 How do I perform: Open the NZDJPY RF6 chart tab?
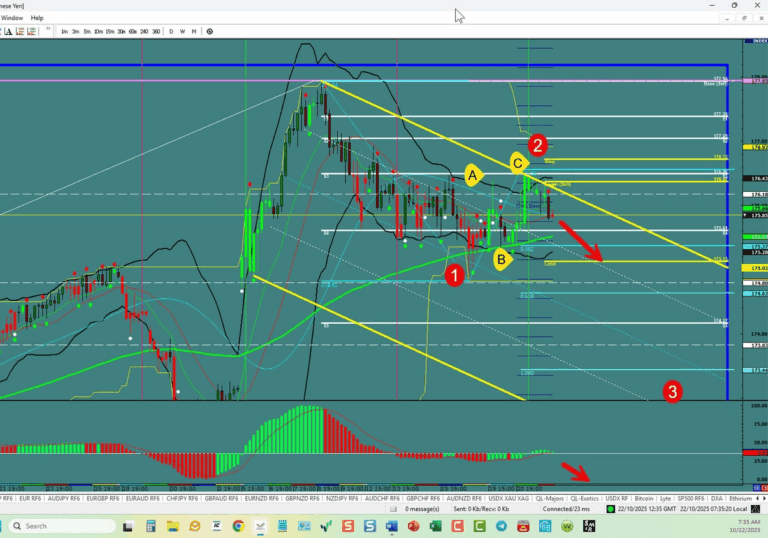pyautogui.click(x=342, y=498)
